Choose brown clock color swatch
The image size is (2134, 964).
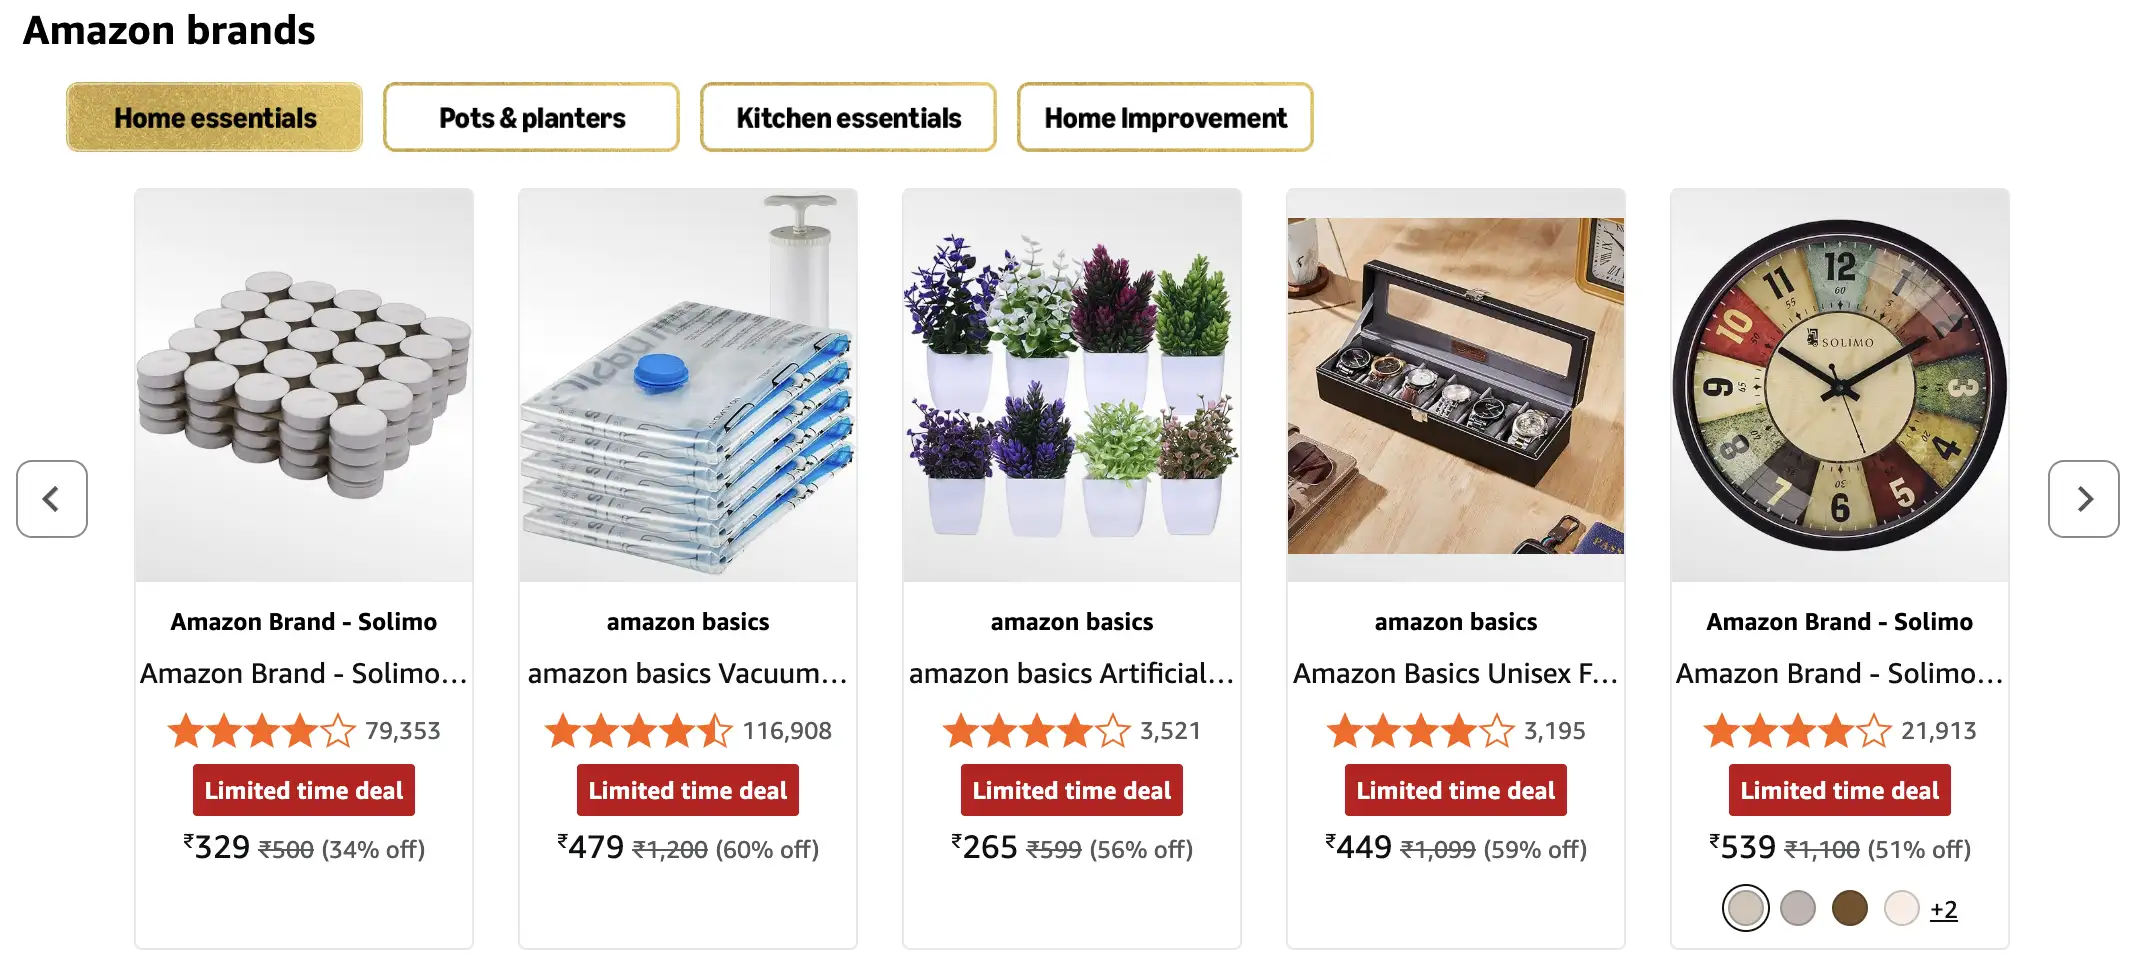[1850, 909]
